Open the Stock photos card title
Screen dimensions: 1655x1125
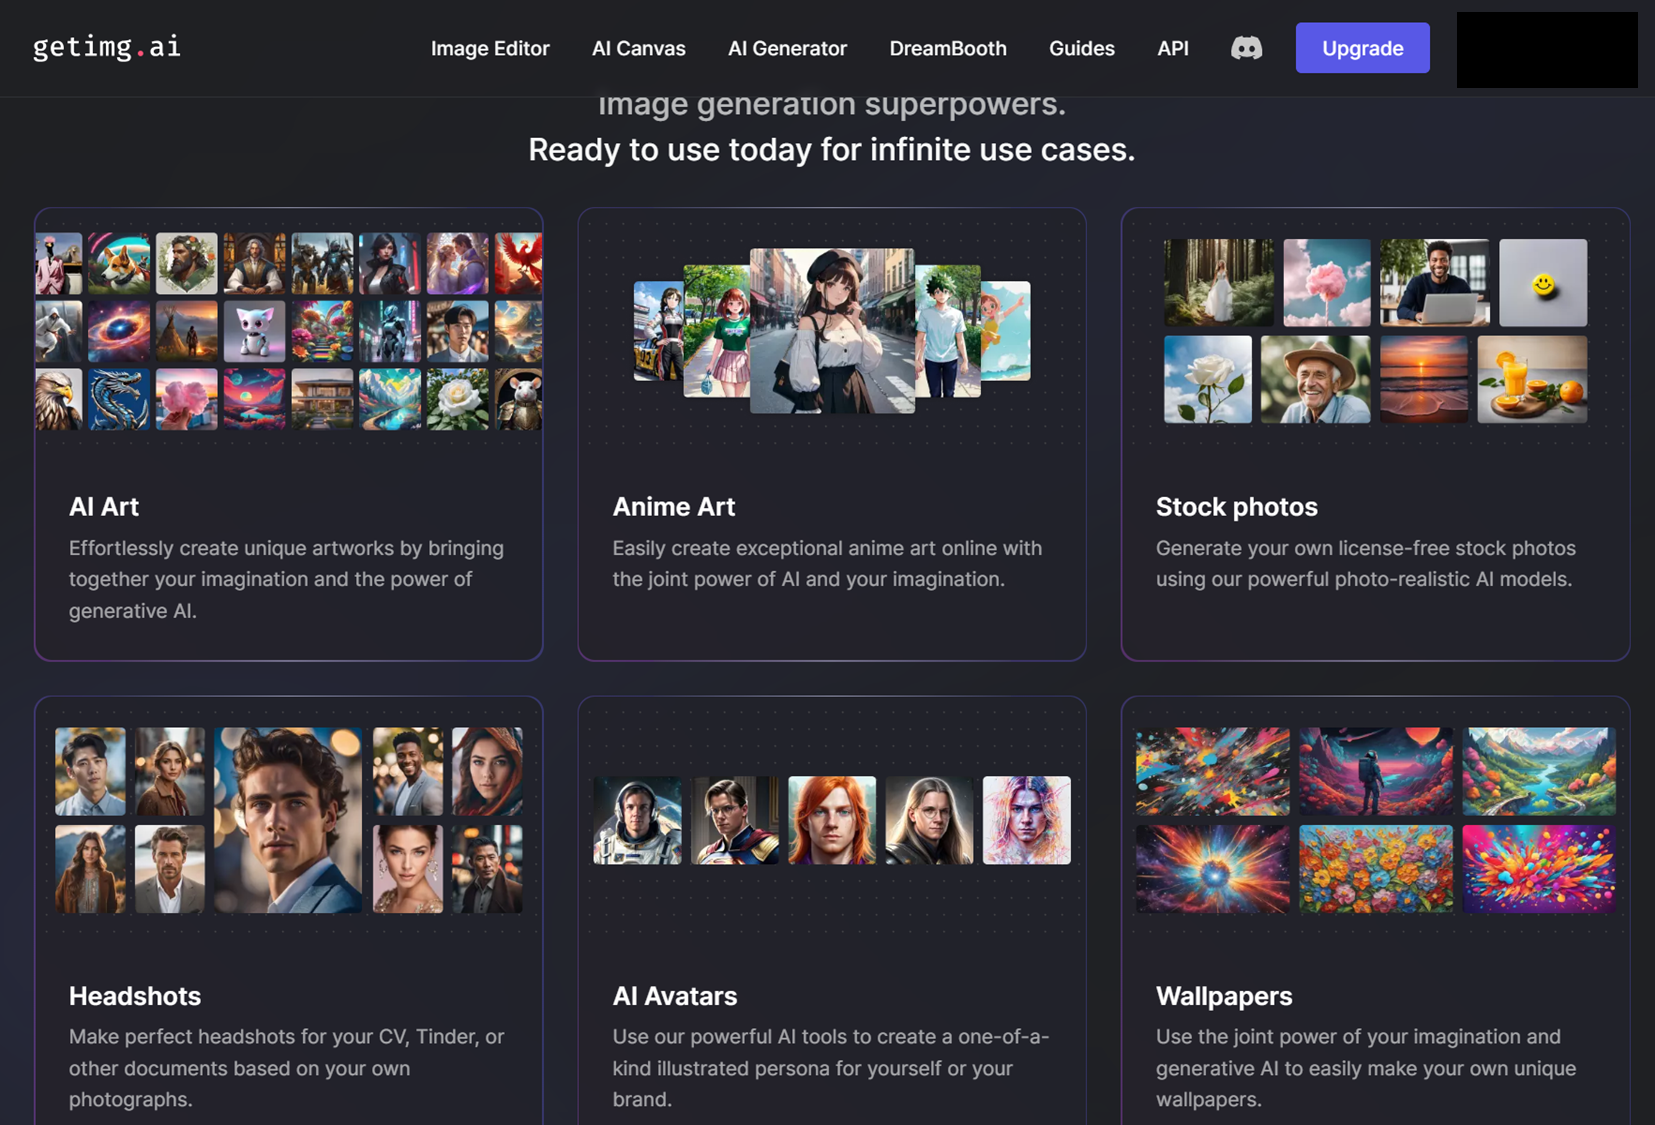(1237, 507)
